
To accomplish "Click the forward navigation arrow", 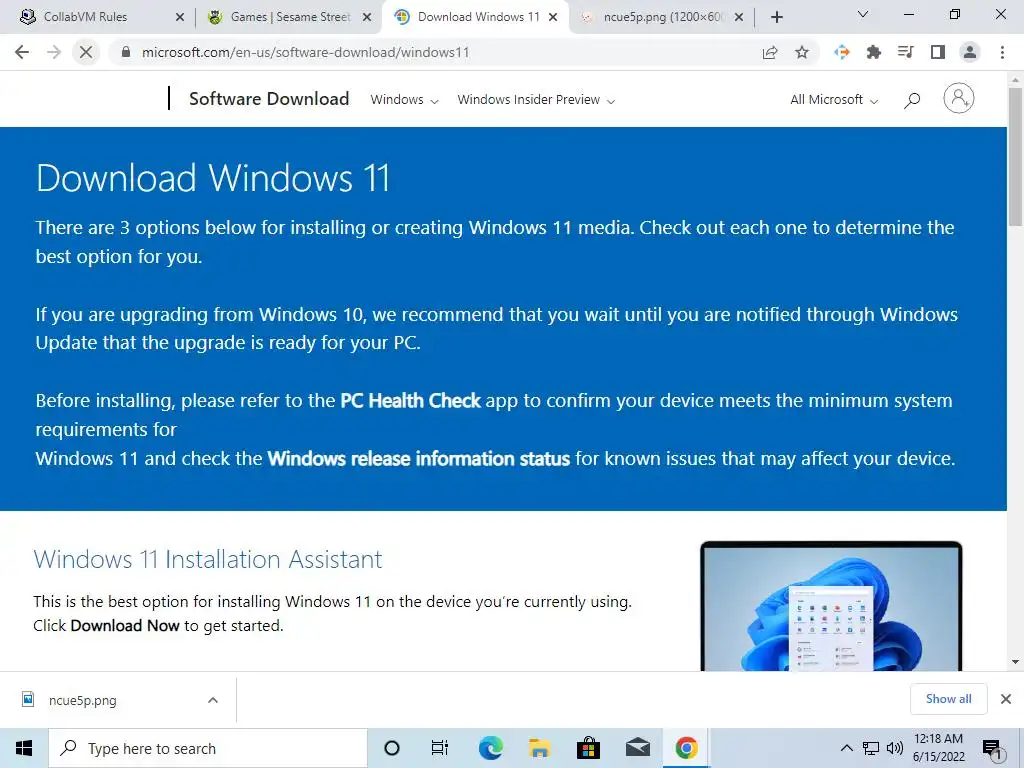I will click(x=54, y=52).
